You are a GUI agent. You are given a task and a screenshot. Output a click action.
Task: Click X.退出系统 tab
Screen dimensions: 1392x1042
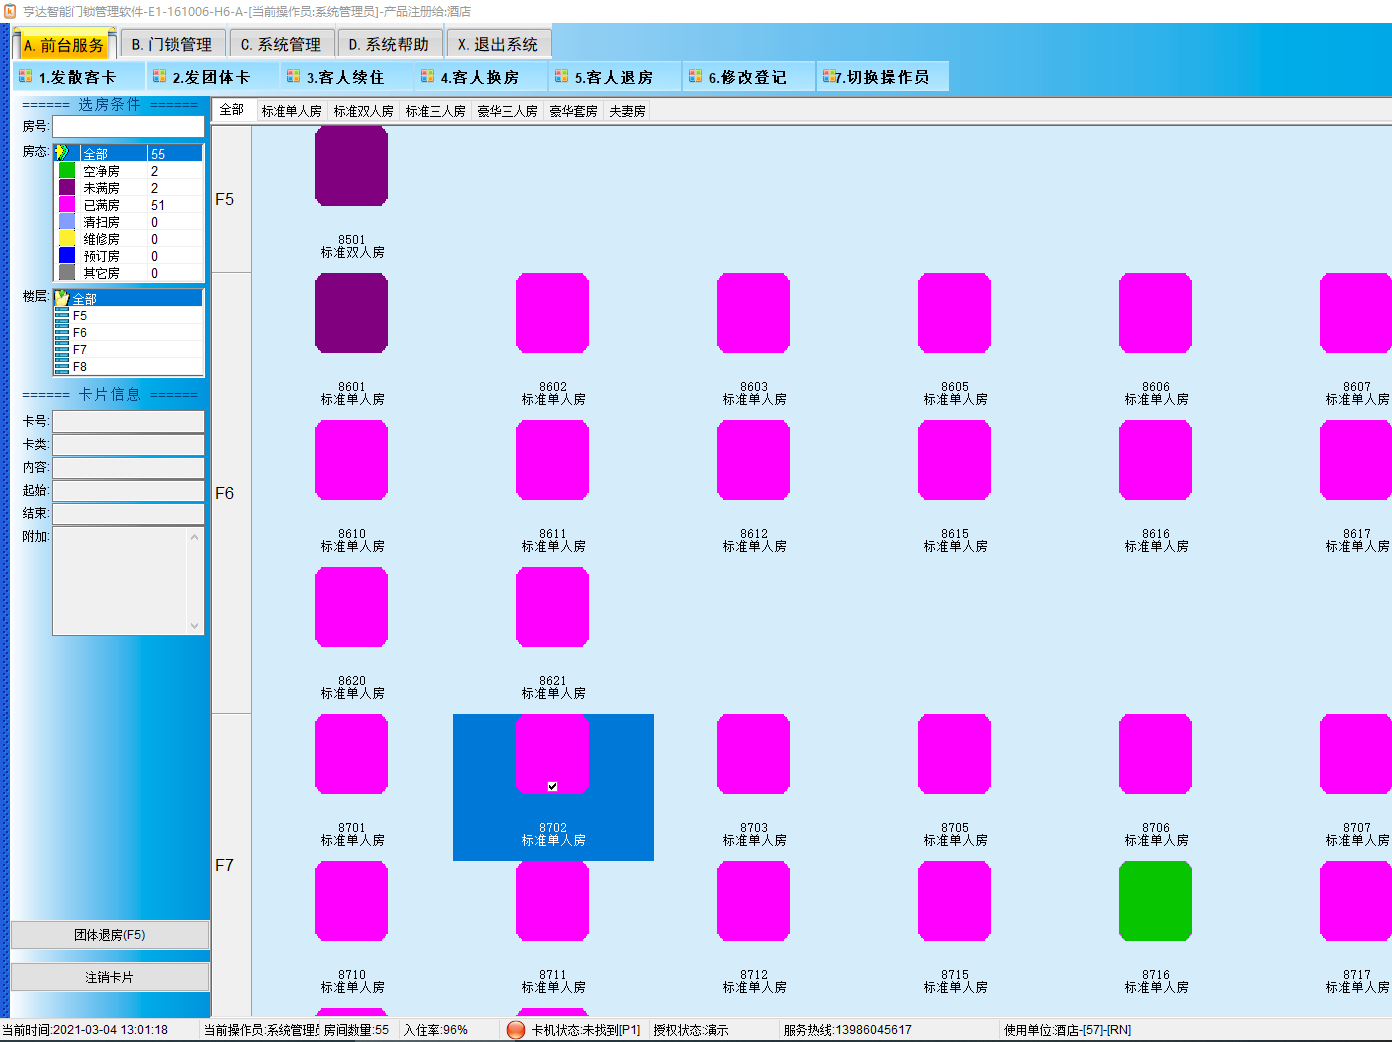498,45
